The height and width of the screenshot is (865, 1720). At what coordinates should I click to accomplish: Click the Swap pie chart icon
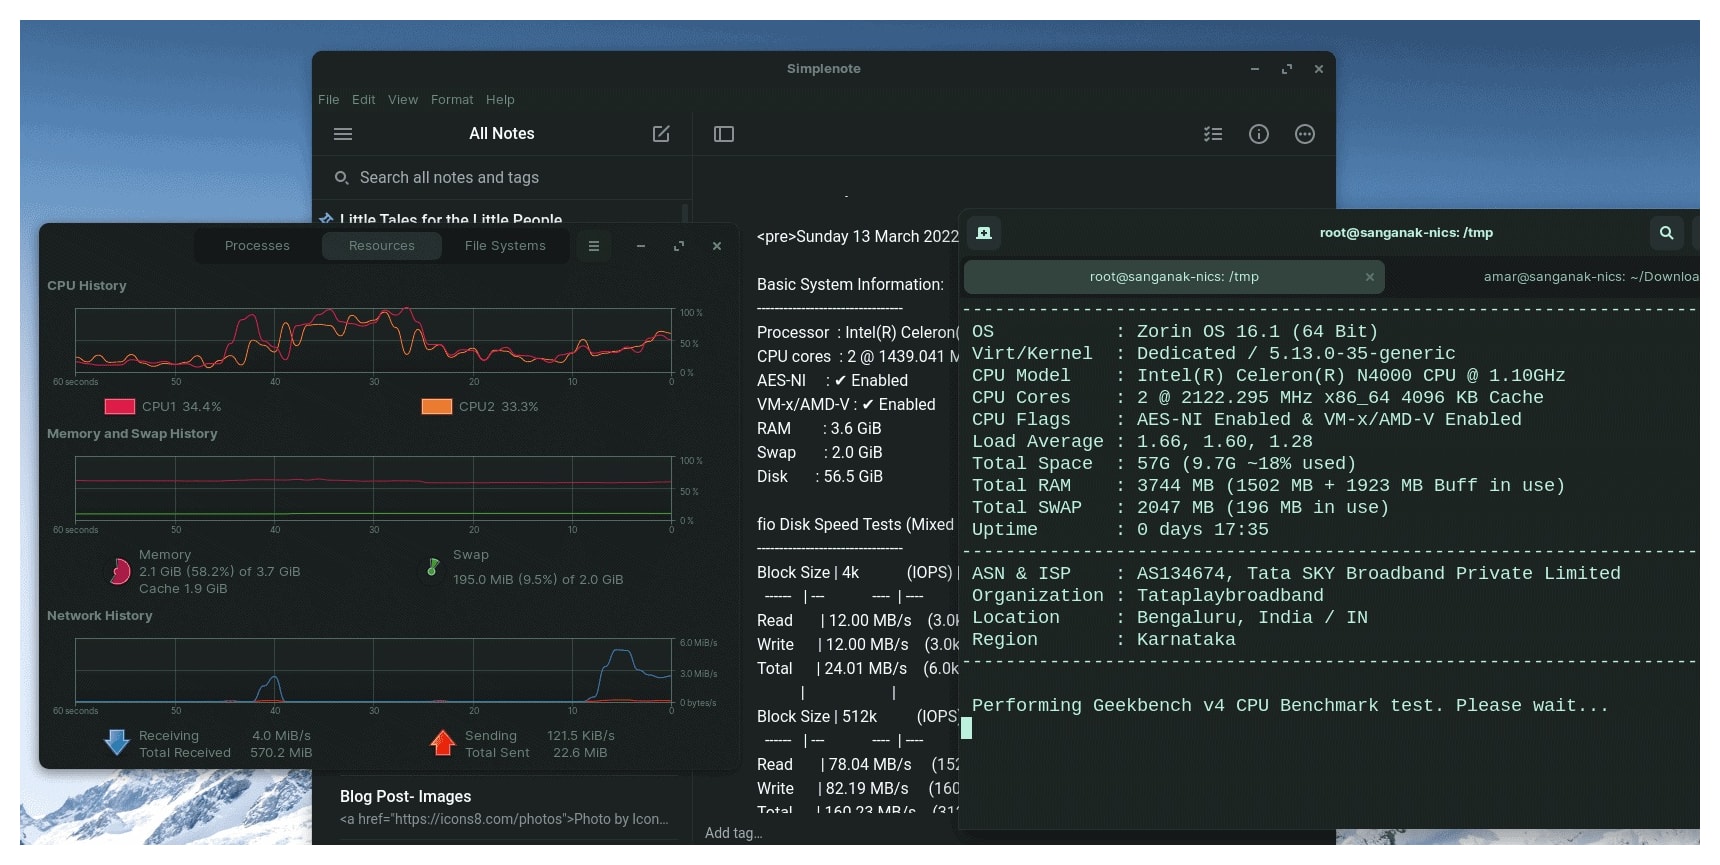[x=433, y=567]
